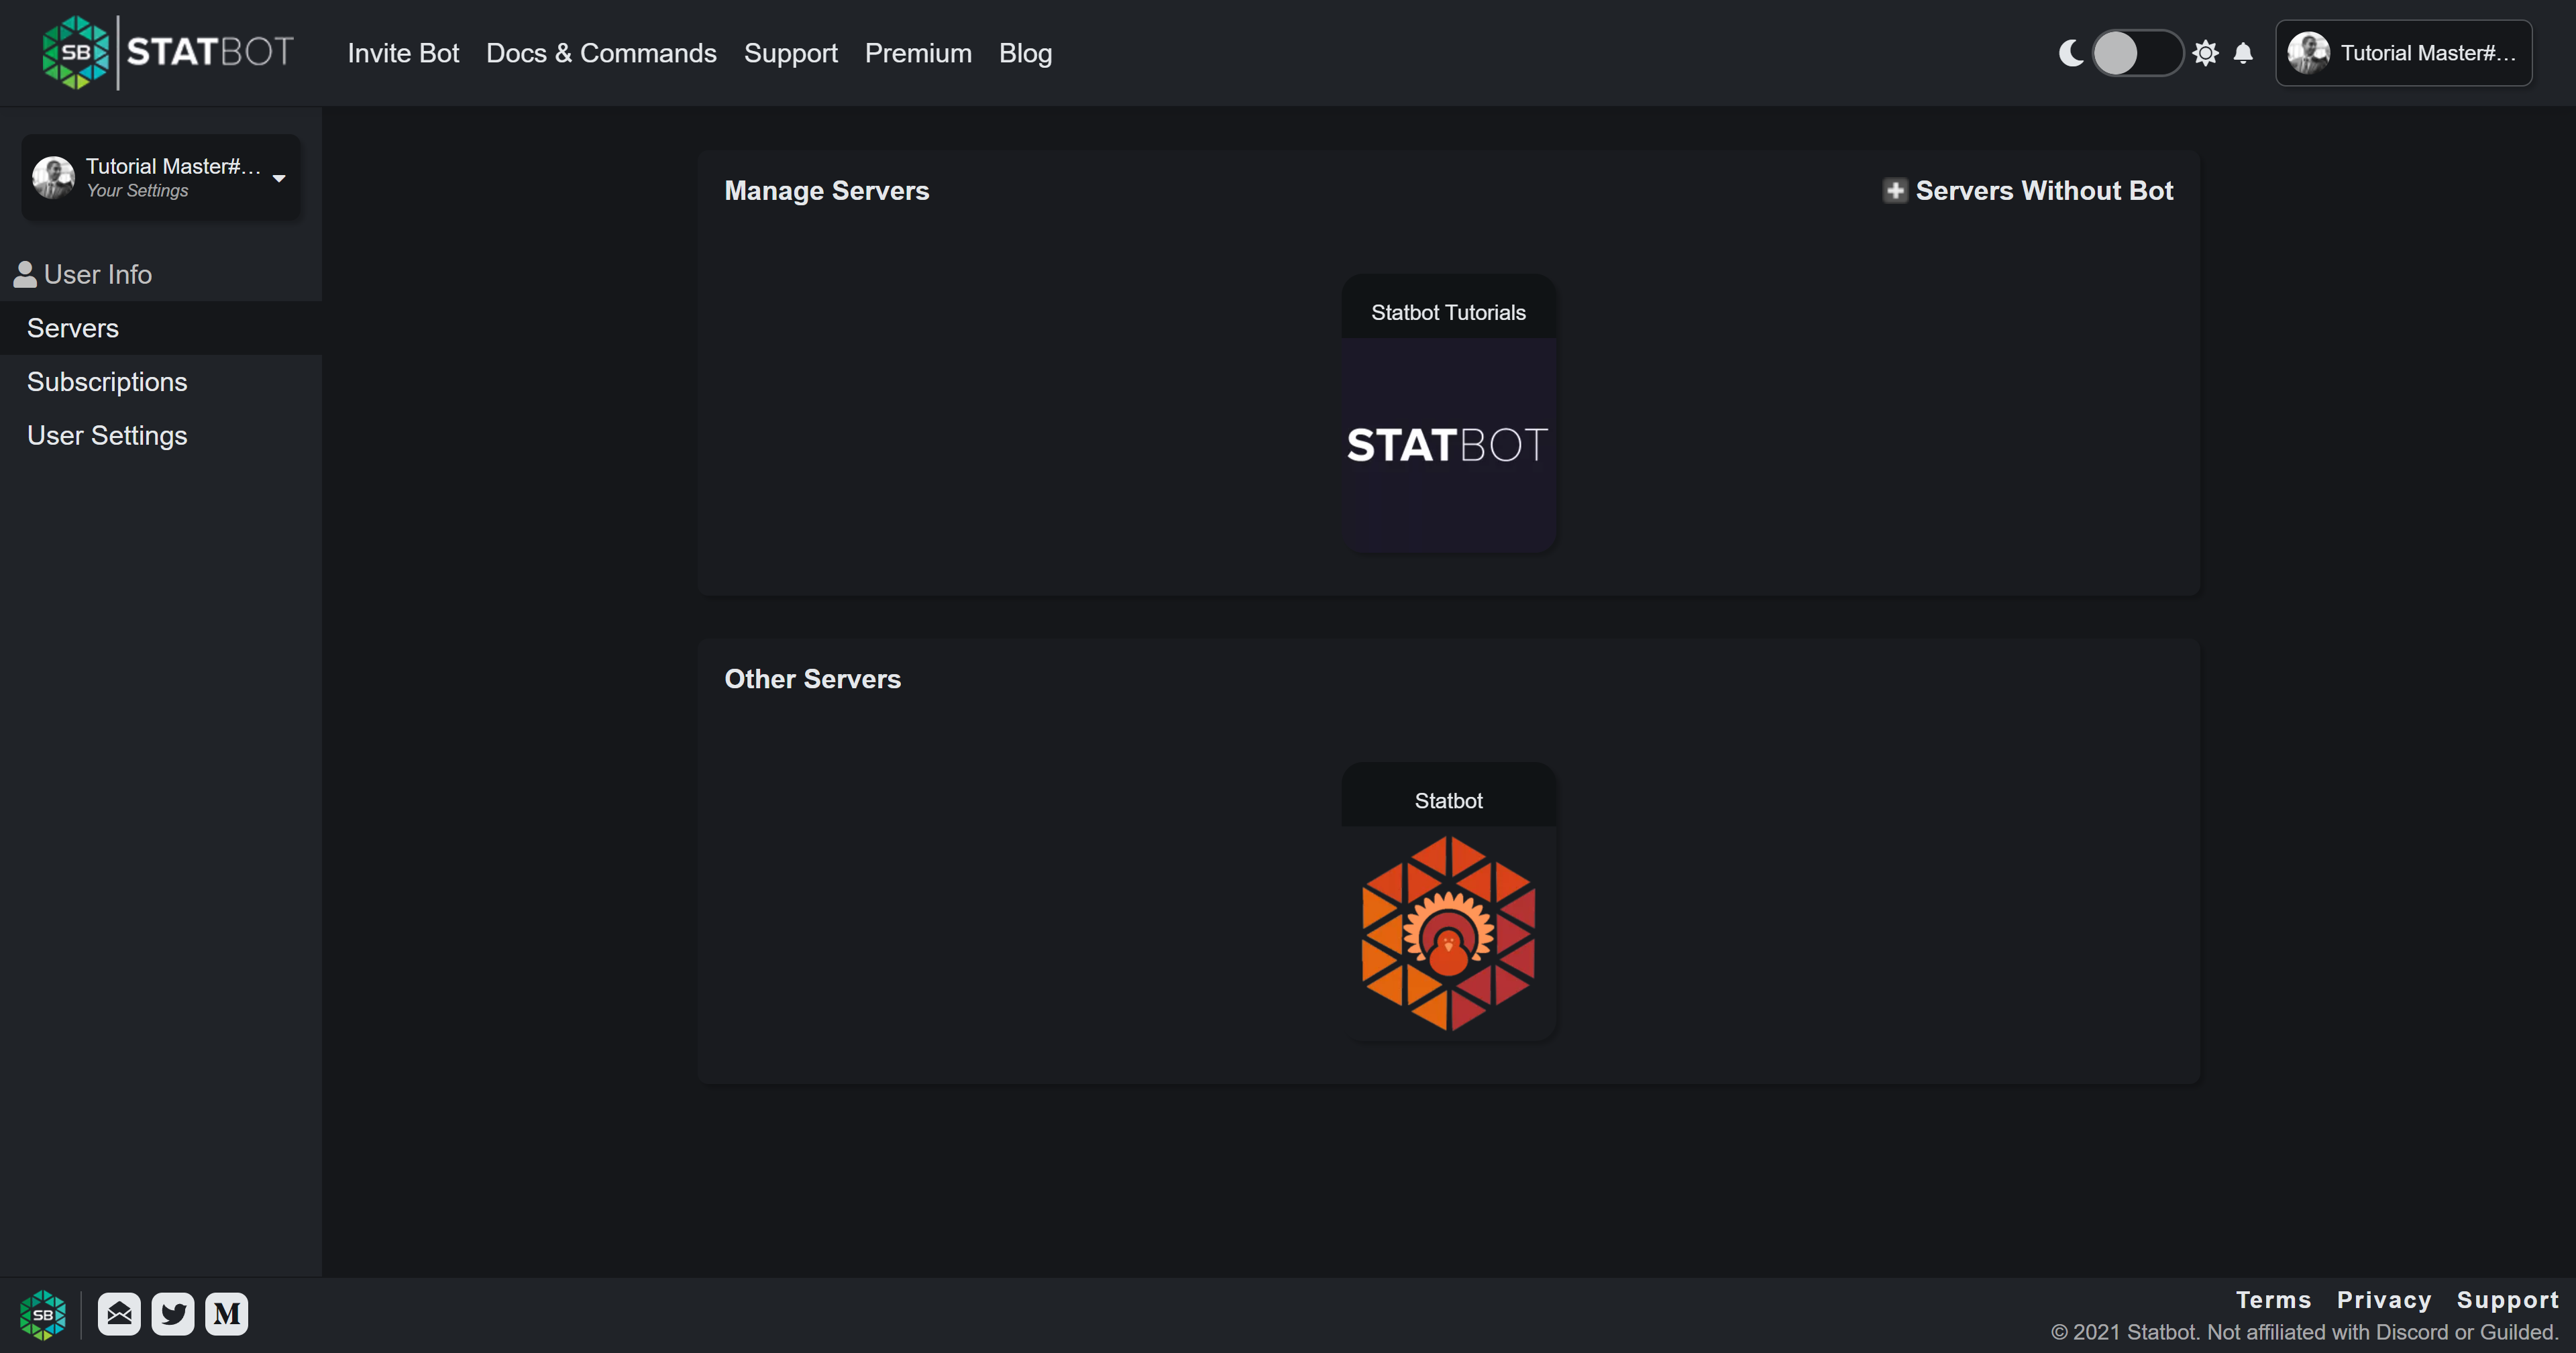Open the footer Medium icon
The height and width of the screenshot is (1353, 2576).
click(227, 1314)
